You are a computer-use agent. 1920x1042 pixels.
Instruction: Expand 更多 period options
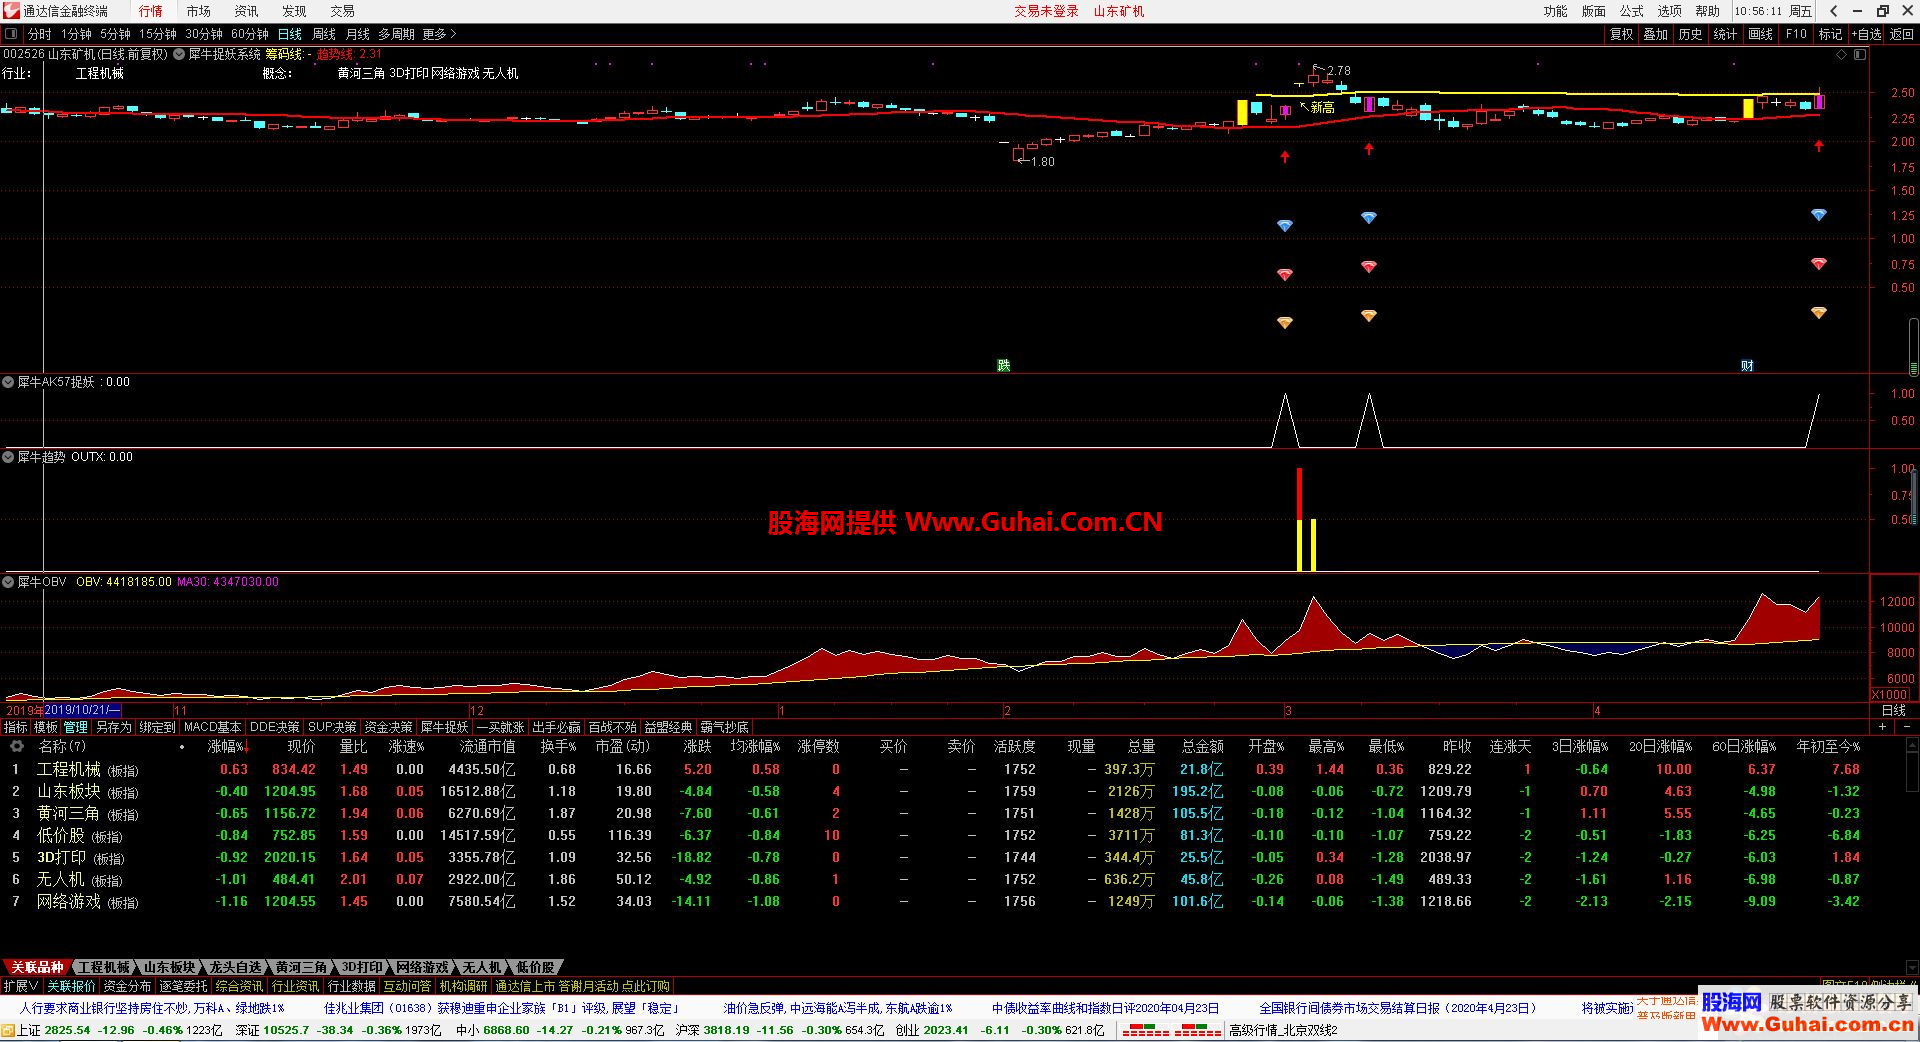pyautogui.click(x=439, y=34)
